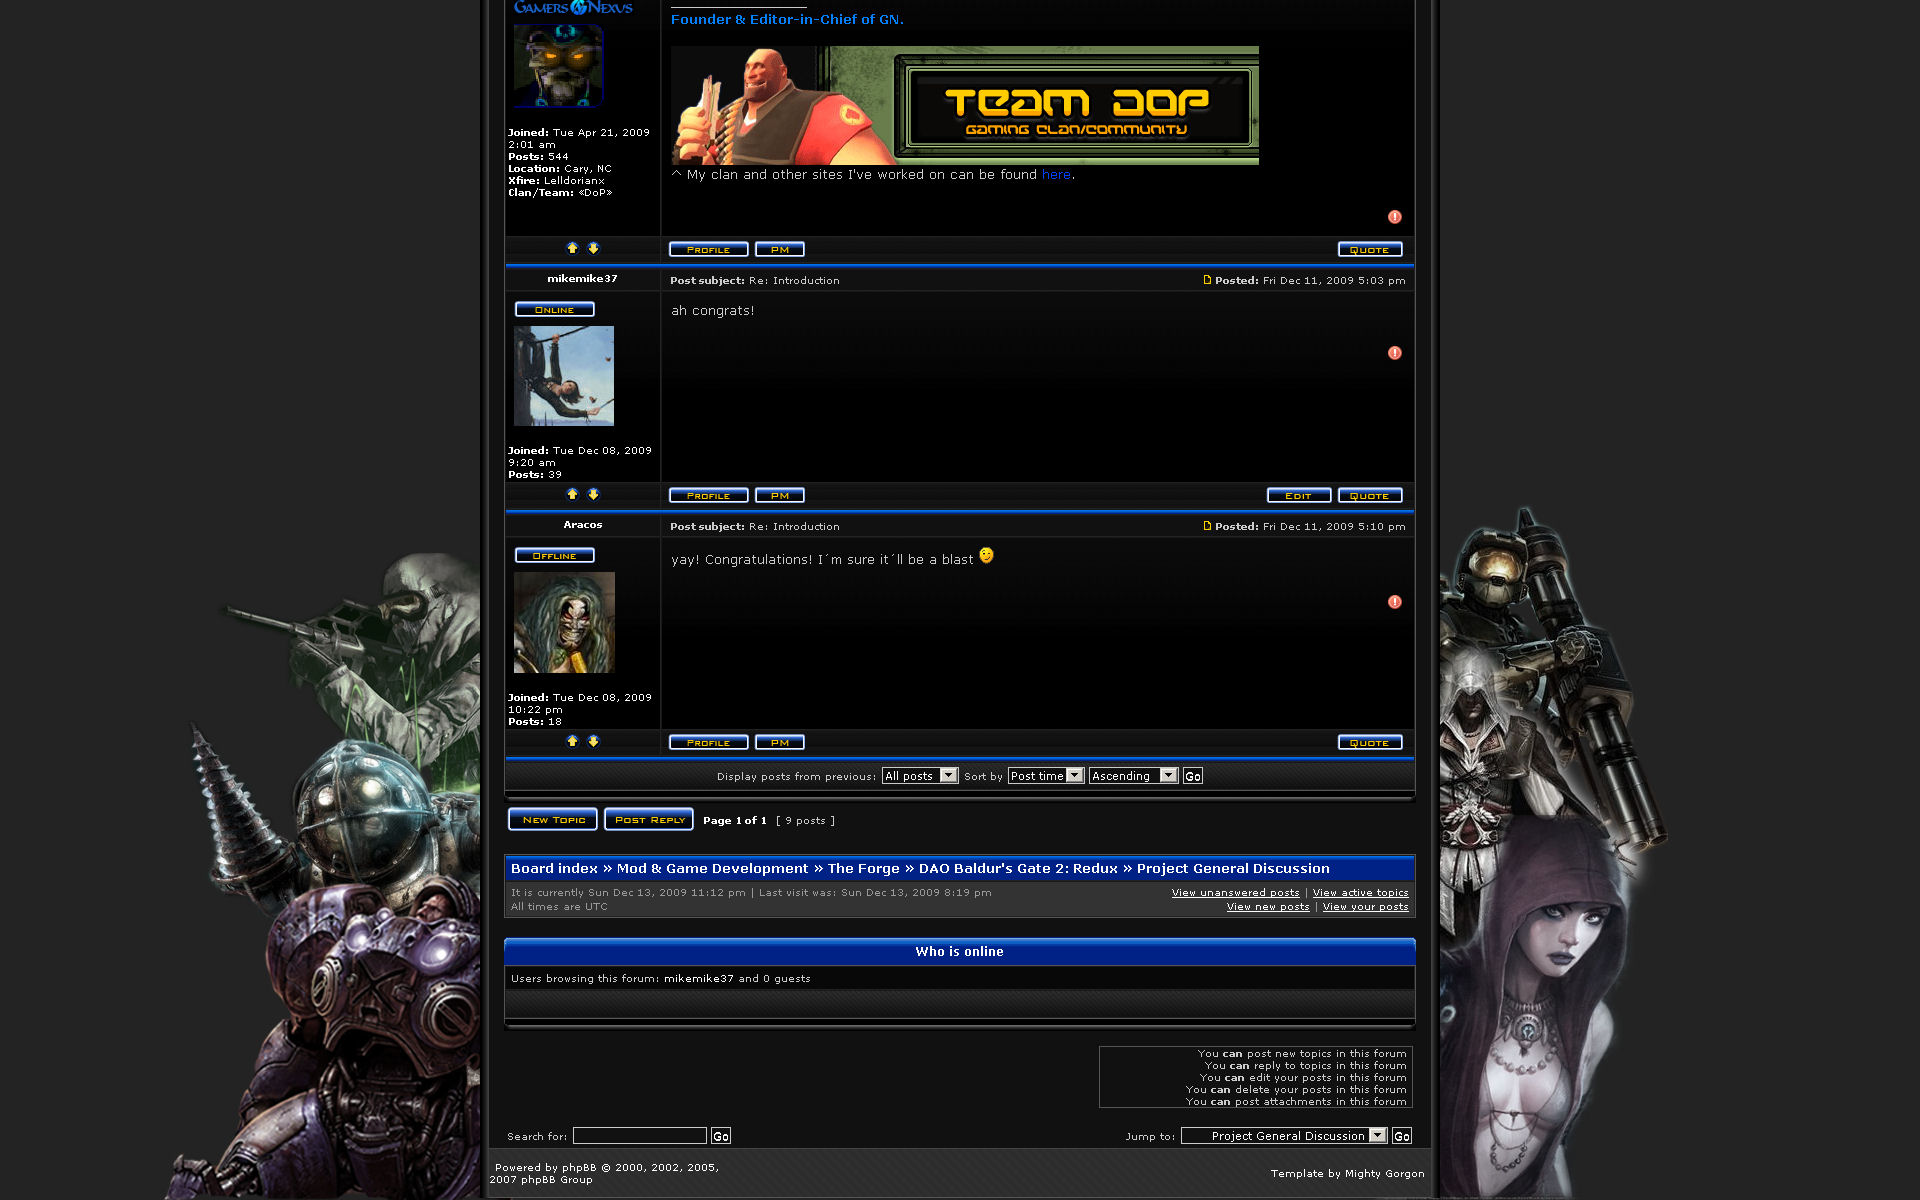1920x1200 pixels.
Task: Send PM to first poster
Action: coord(780,249)
